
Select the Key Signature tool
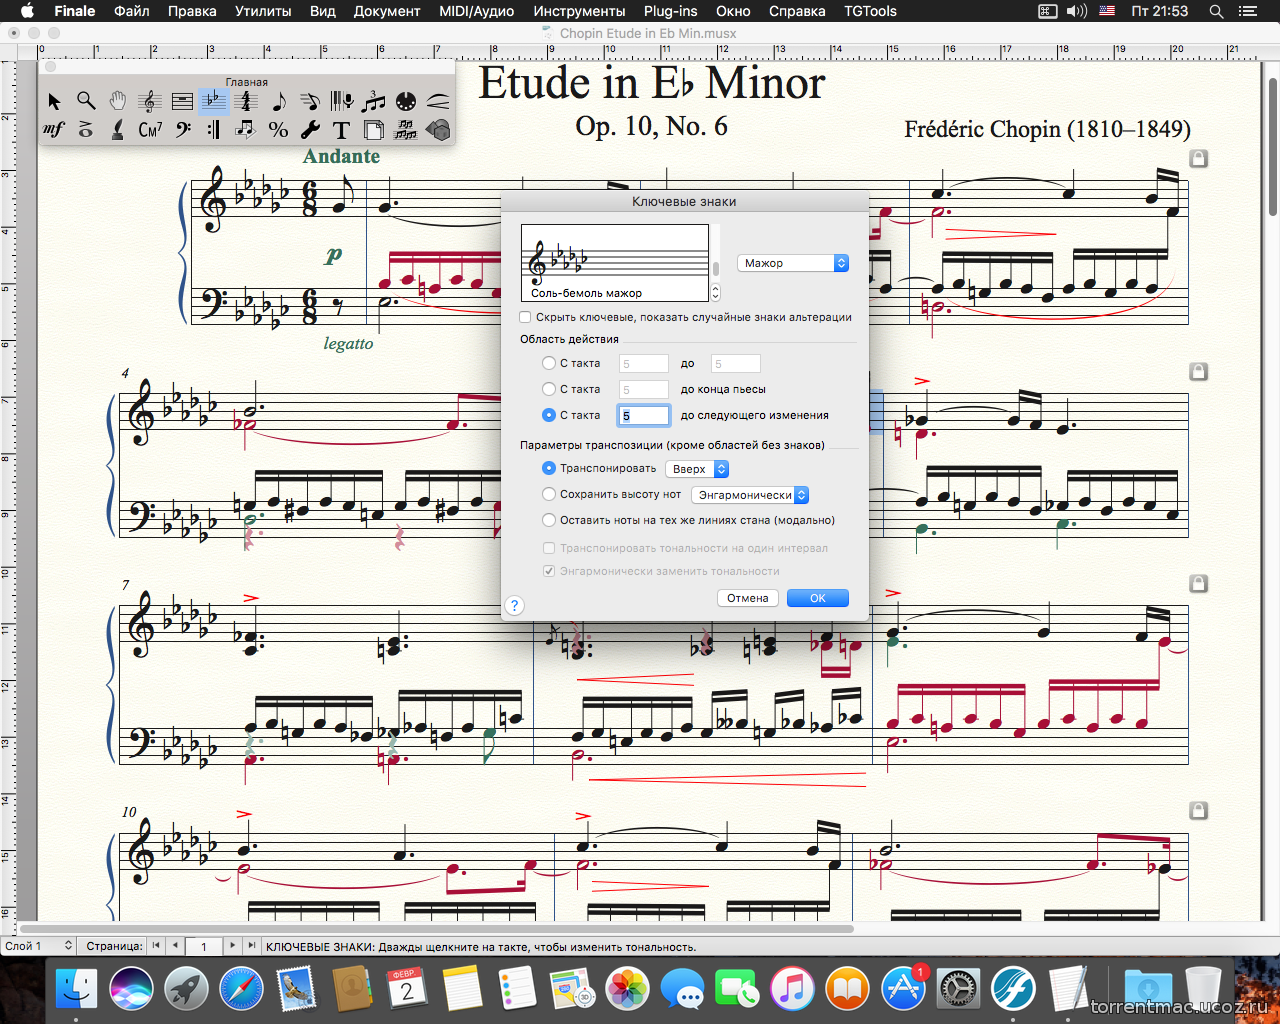[213, 101]
